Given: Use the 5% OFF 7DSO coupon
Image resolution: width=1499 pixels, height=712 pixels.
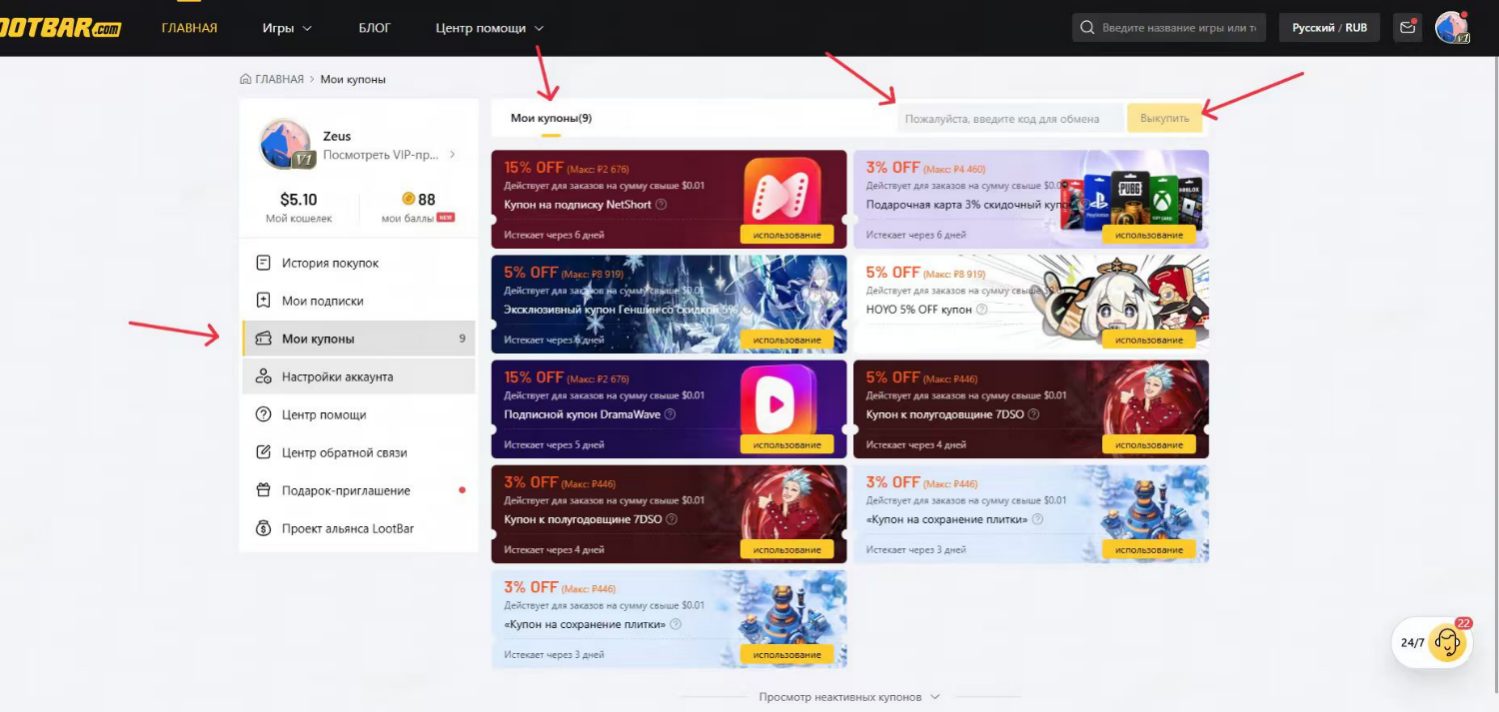Looking at the screenshot, I should point(1149,445).
